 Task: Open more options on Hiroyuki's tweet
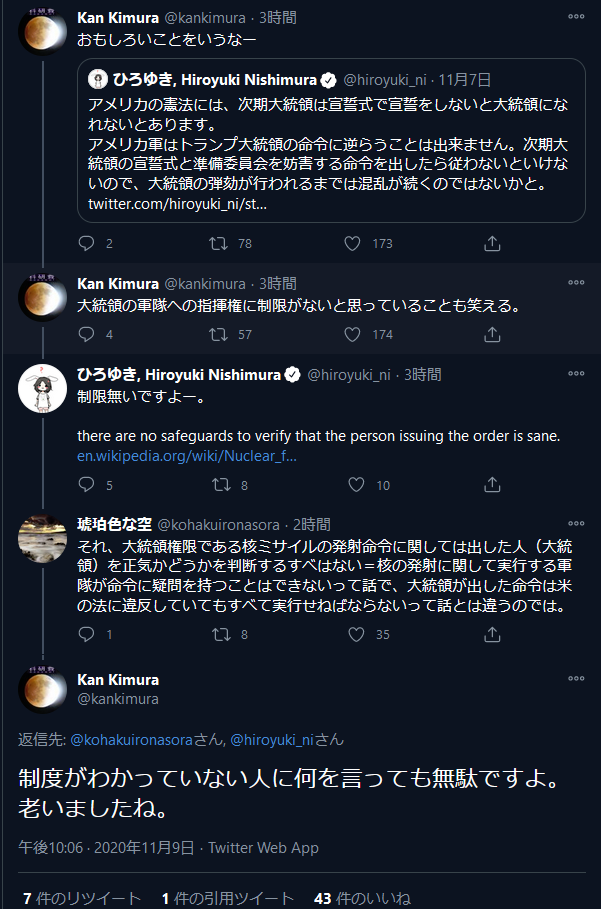[x=576, y=373]
